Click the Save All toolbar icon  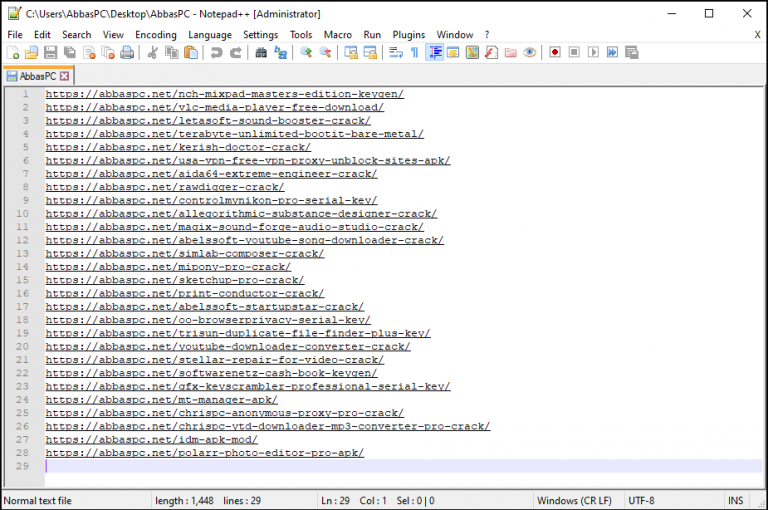[70, 52]
